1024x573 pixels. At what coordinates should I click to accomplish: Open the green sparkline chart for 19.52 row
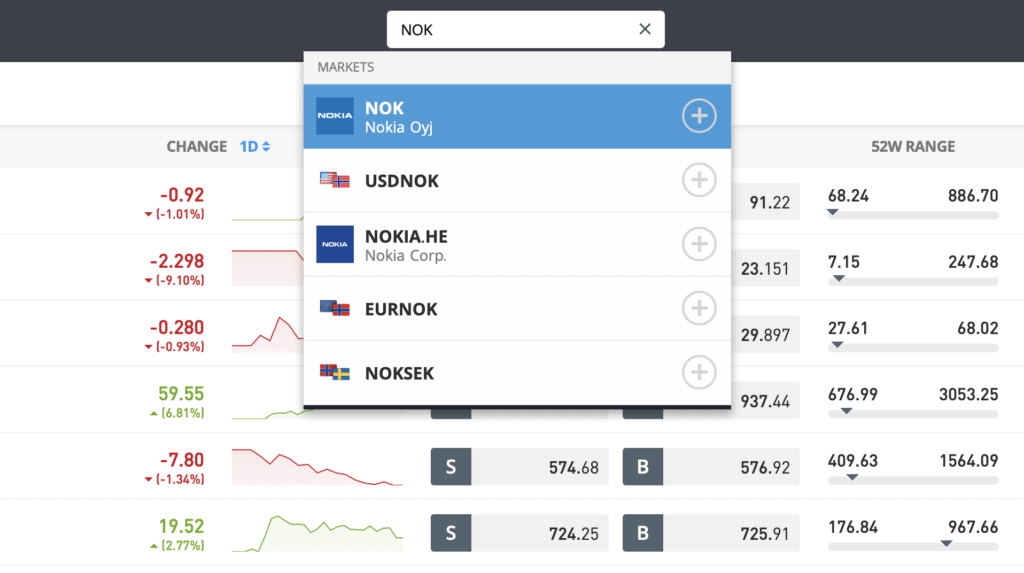[x=317, y=533]
